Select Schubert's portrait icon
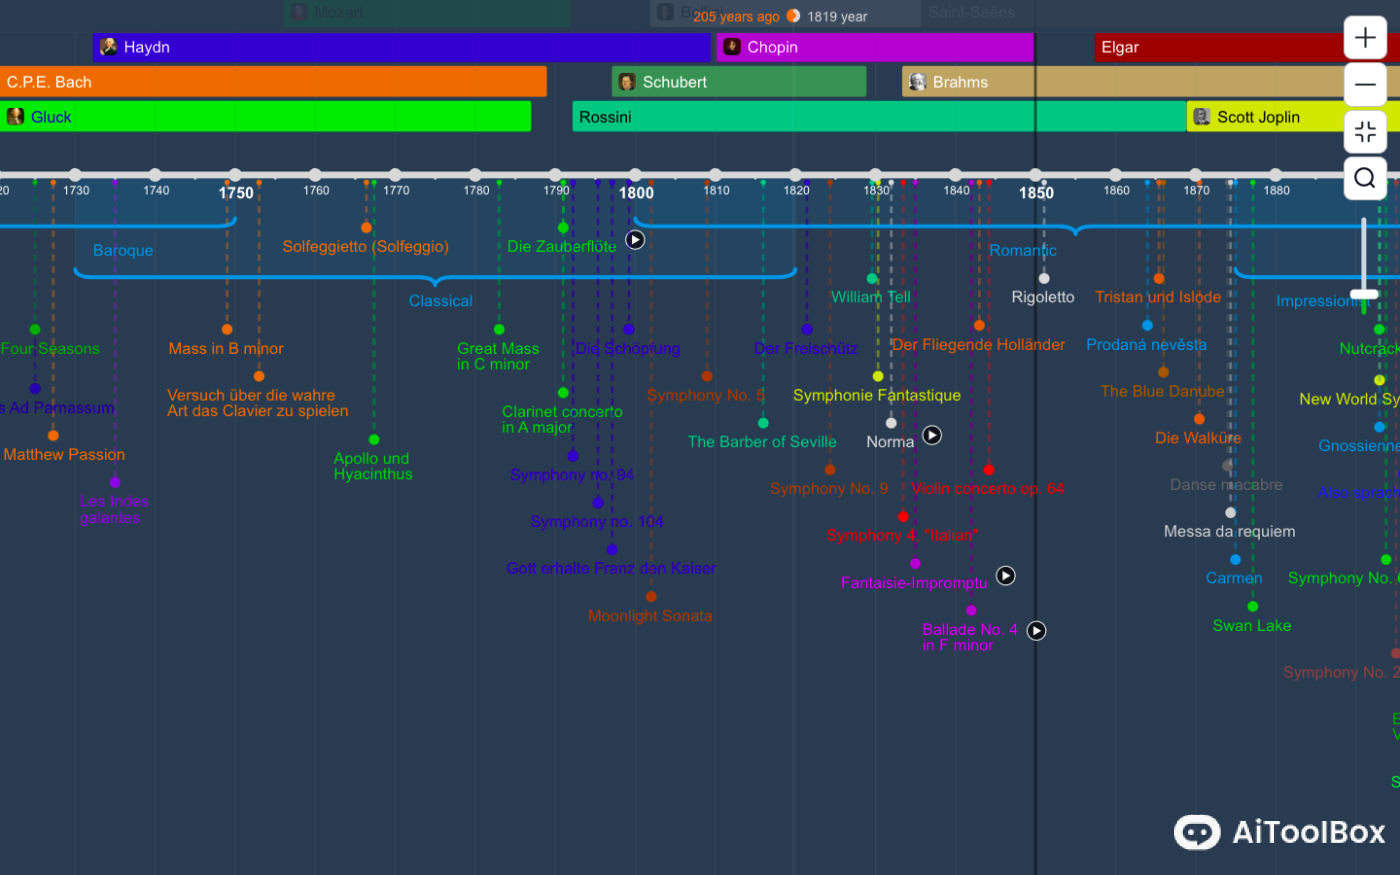Viewport: 1400px width, 875px height. (x=627, y=82)
